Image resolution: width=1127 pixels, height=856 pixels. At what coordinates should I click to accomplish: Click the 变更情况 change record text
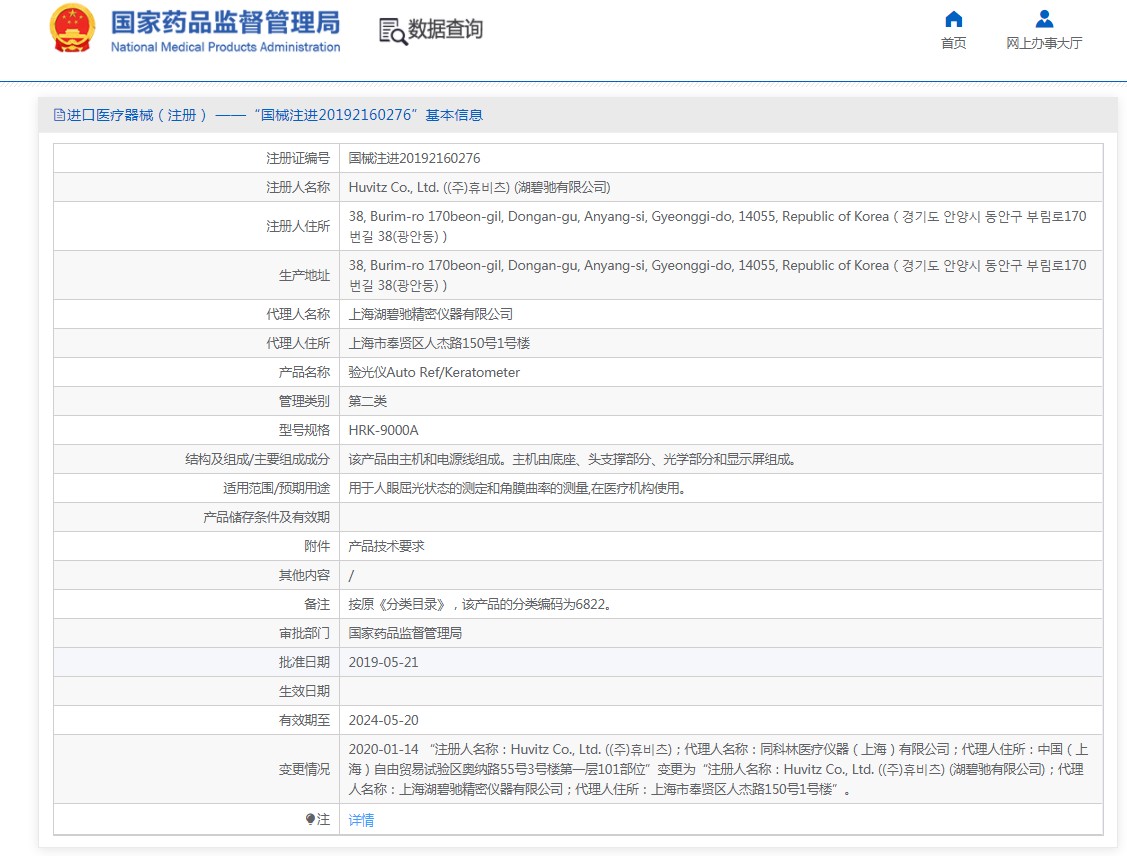pos(718,769)
